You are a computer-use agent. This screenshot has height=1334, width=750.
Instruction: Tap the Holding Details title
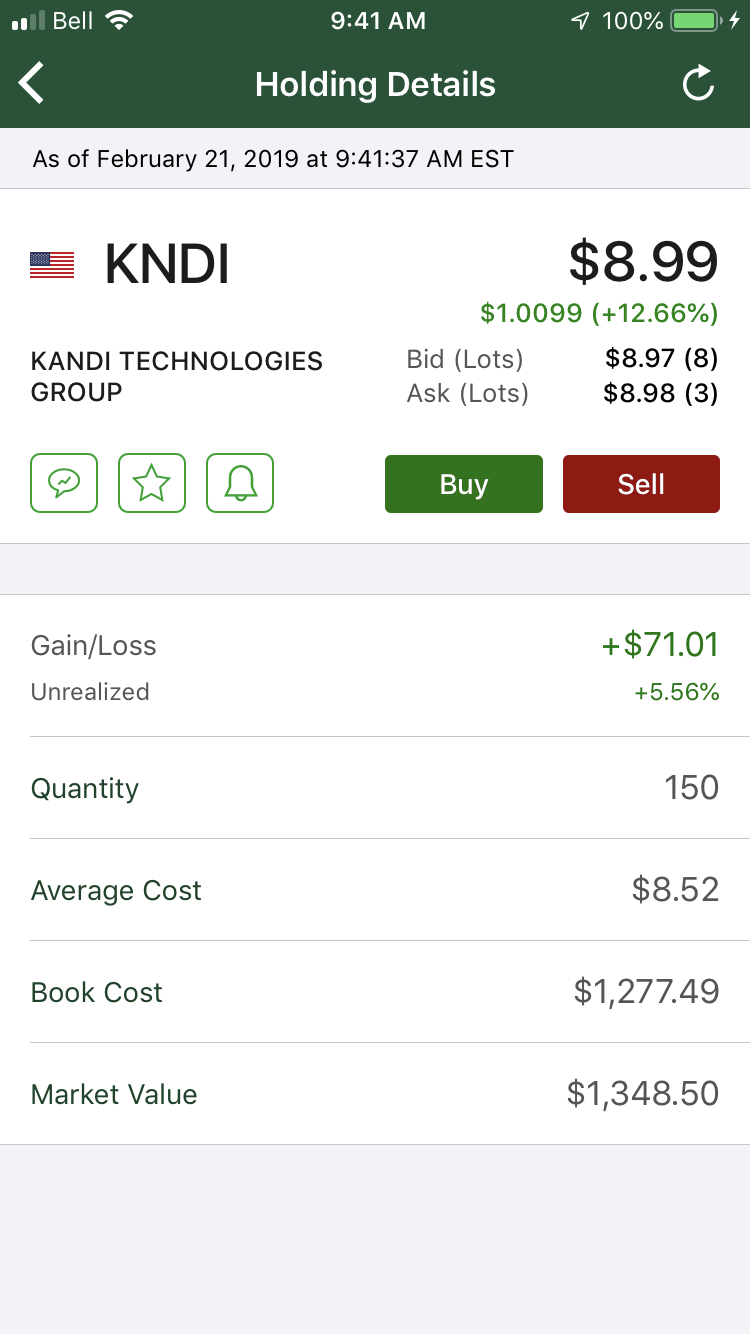tap(375, 84)
